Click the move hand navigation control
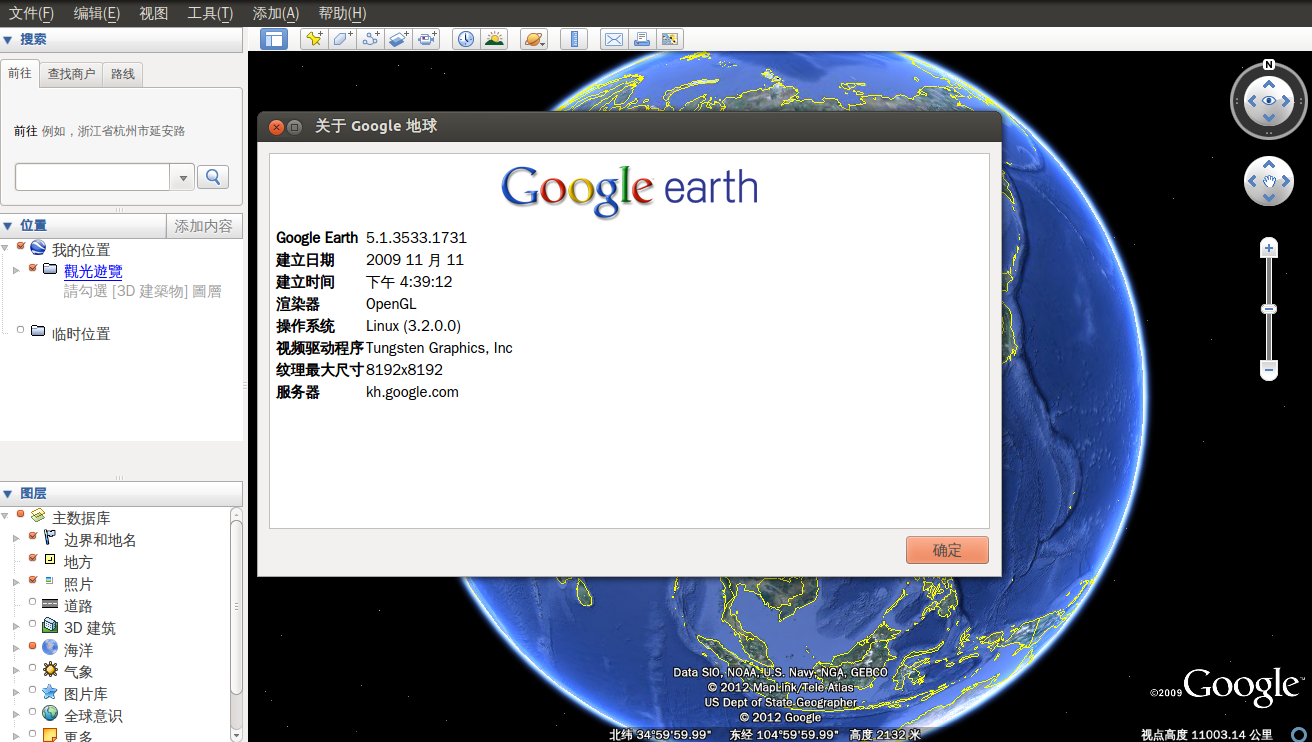Viewport: 1312px width, 742px height. [1269, 181]
